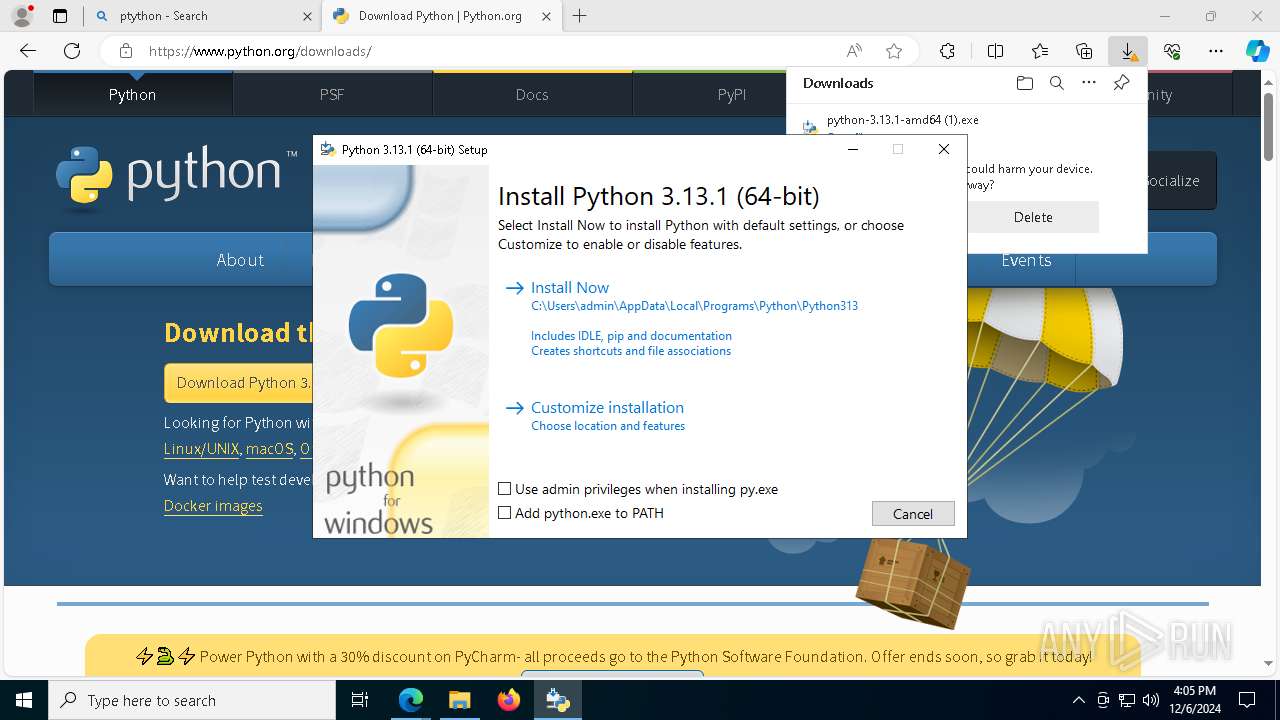Minimize the Python Setup window

853,149
